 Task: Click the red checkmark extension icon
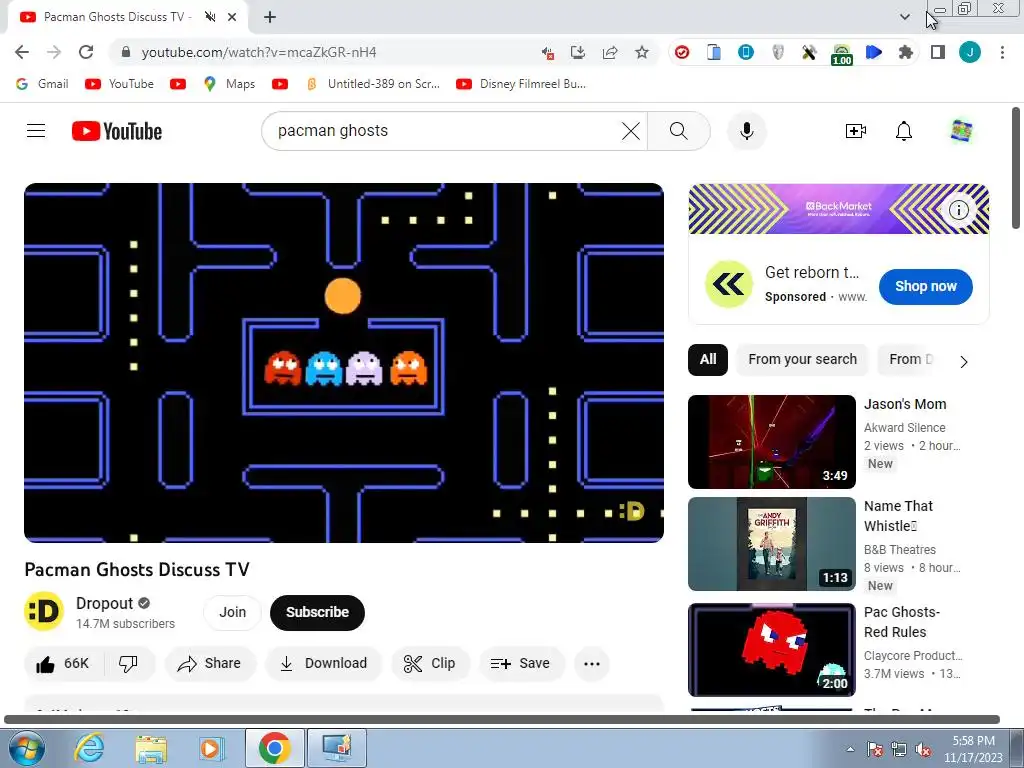pyautogui.click(x=682, y=52)
